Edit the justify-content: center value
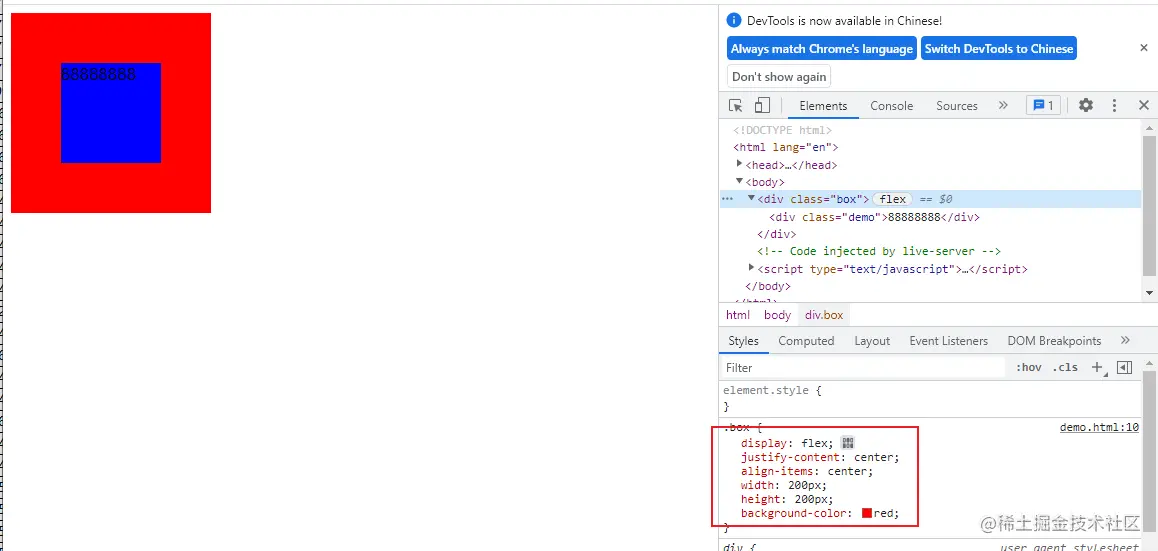 (874, 457)
